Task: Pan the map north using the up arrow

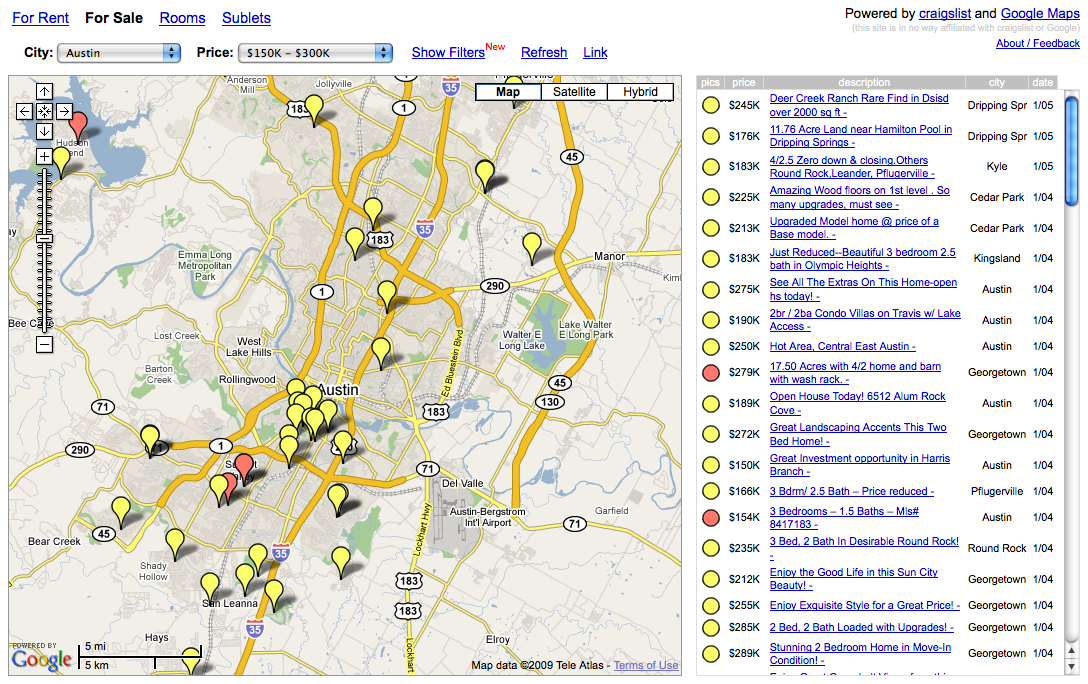Action: (x=44, y=91)
